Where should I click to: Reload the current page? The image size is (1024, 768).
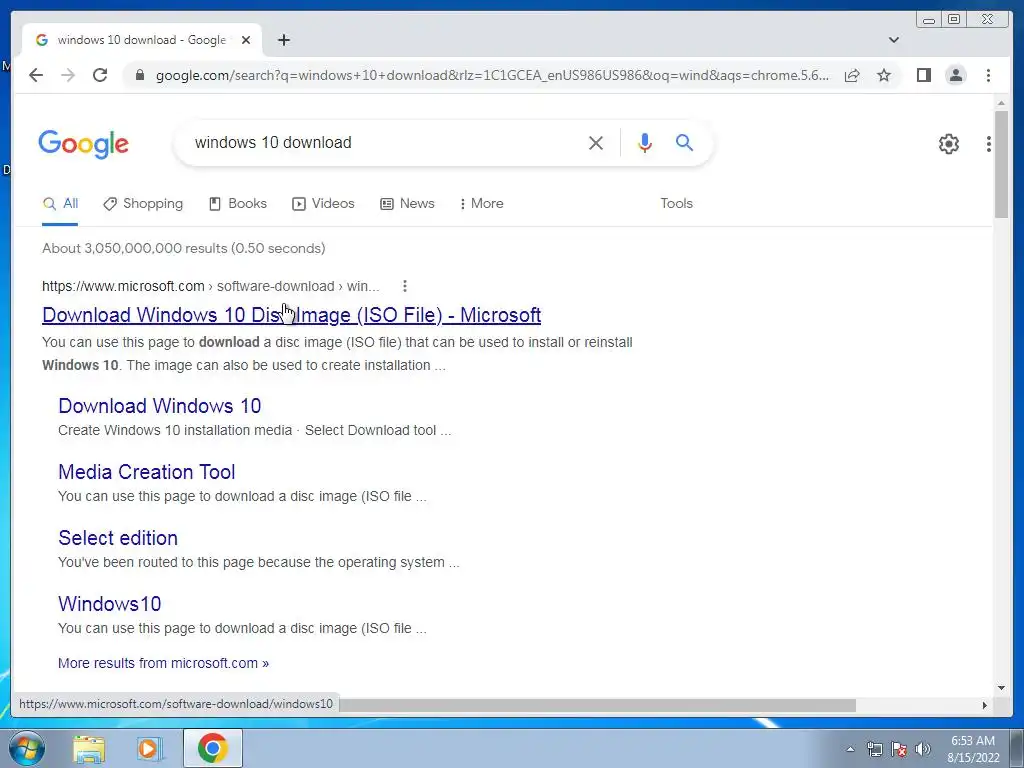(100, 75)
